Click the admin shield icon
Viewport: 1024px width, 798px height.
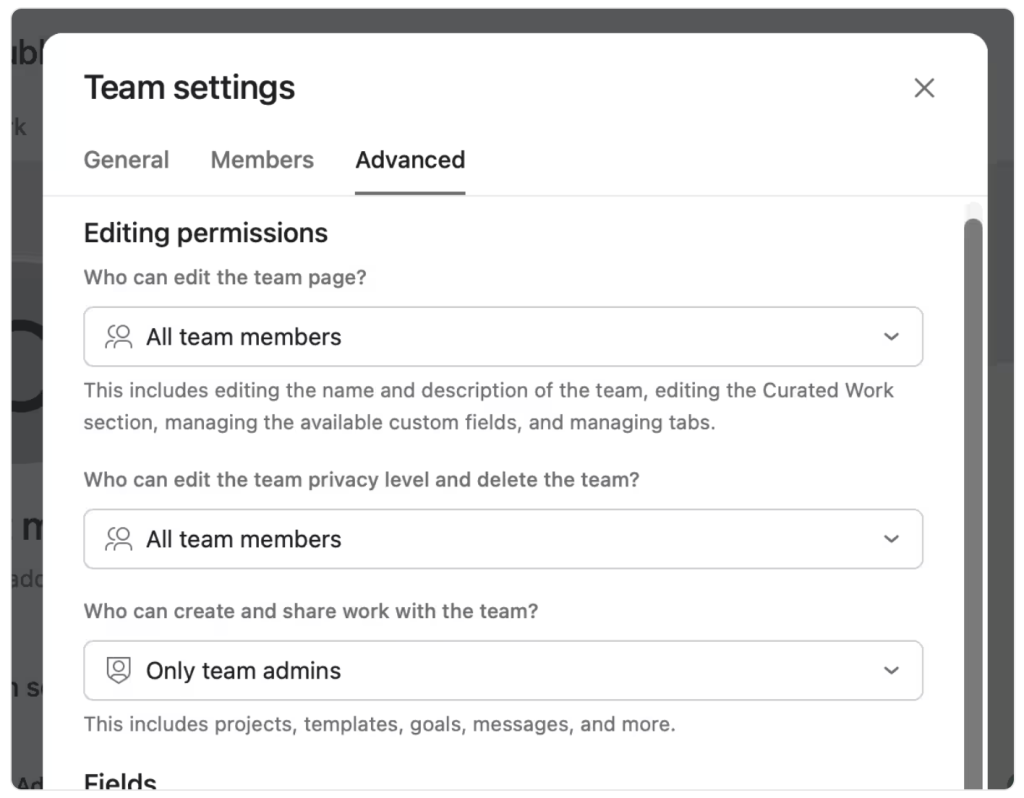tap(119, 671)
